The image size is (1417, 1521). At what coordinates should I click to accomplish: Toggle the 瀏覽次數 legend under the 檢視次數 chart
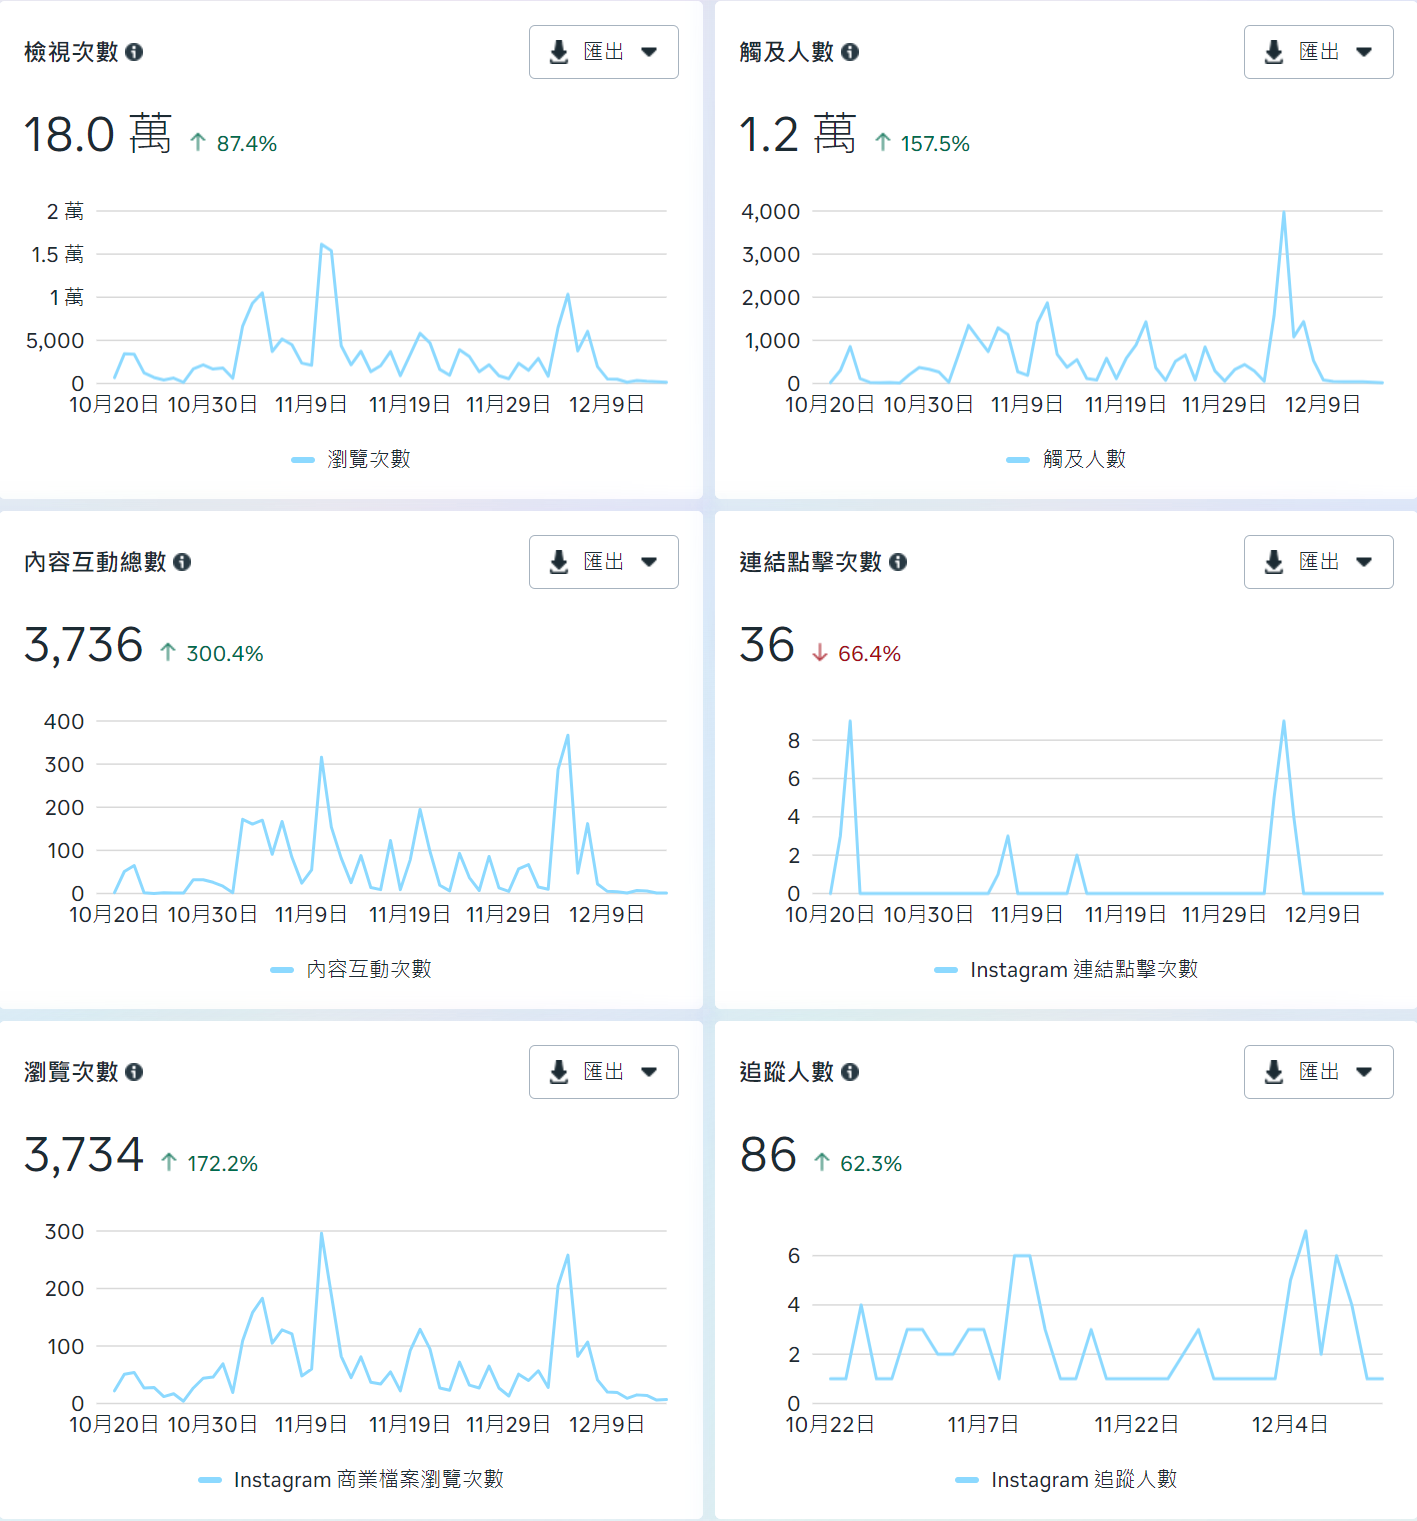tap(351, 459)
